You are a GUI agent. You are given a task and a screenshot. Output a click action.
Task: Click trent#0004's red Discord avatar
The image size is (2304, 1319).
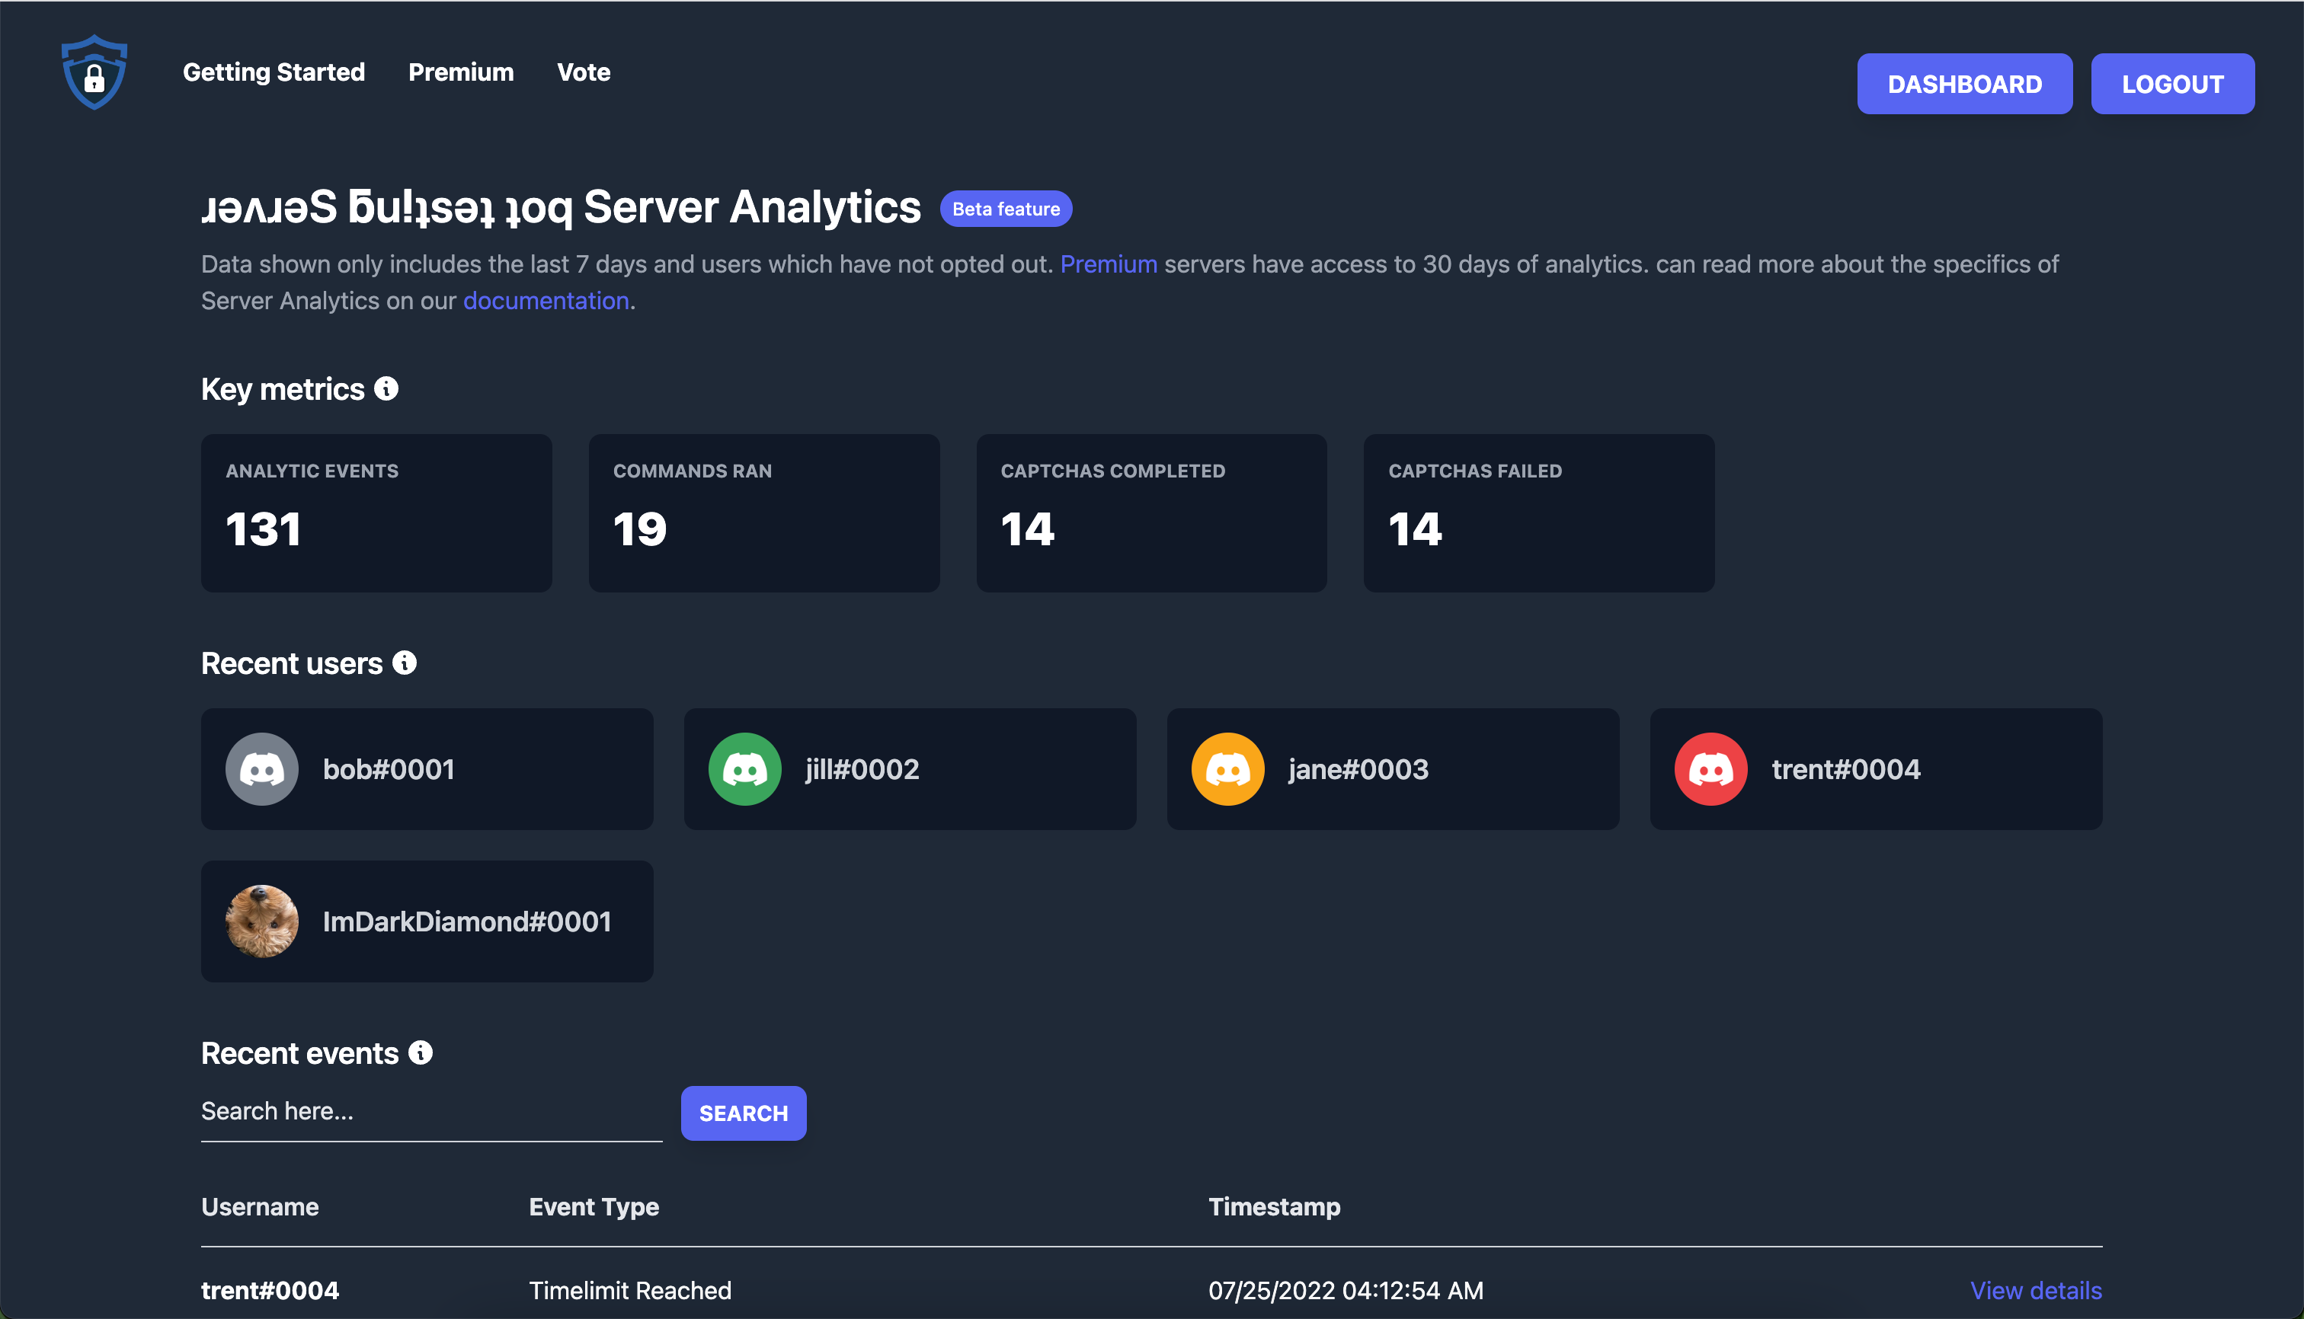click(x=1710, y=769)
